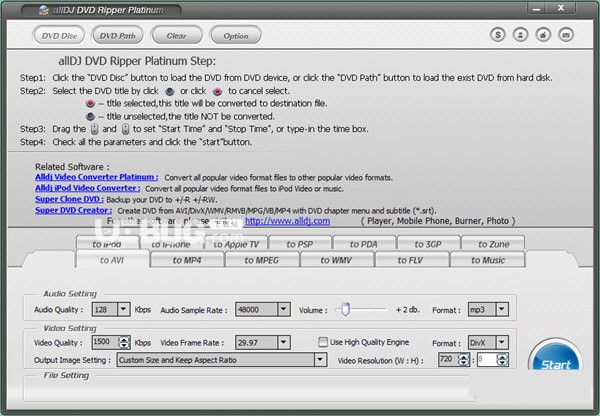Viewport: 600px width, 416px height.
Task: Click the email support envelope icon
Action: [x=566, y=35]
